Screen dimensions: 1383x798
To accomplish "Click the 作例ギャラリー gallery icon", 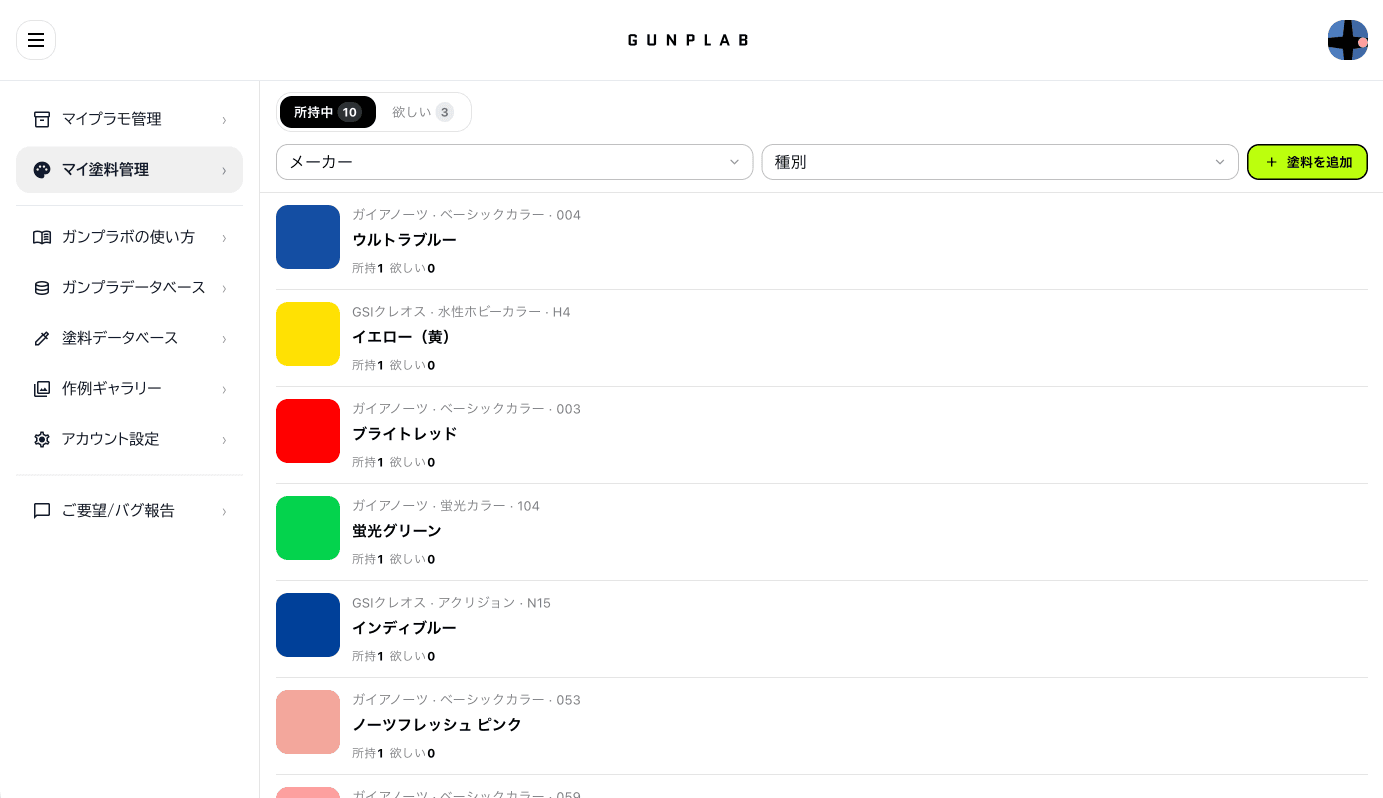I will click(x=42, y=389).
